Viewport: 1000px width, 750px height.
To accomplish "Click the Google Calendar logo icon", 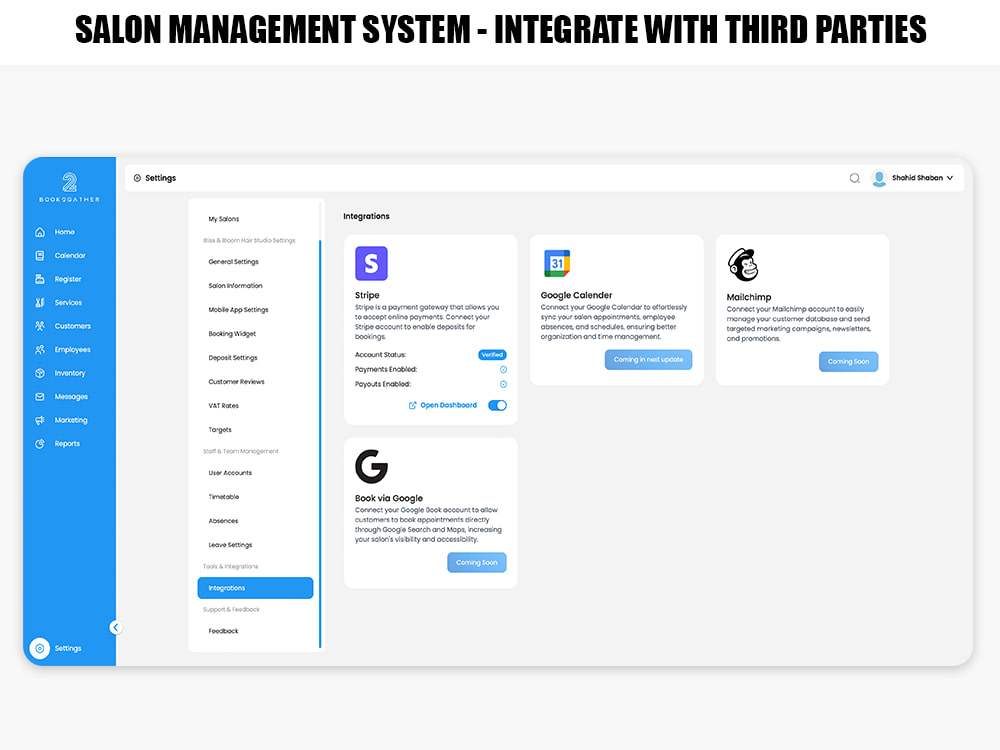I will pyautogui.click(x=557, y=263).
